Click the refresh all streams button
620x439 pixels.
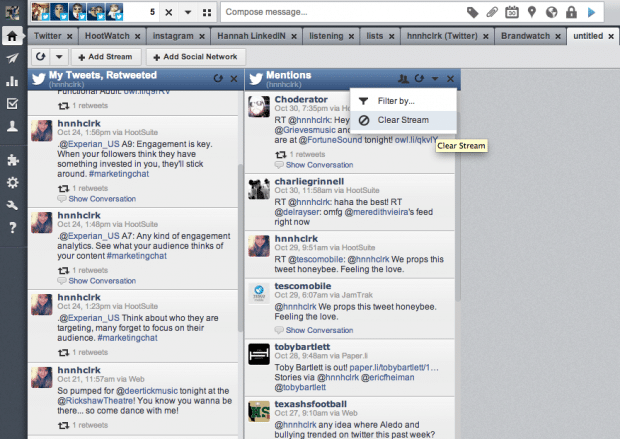(40, 57)
